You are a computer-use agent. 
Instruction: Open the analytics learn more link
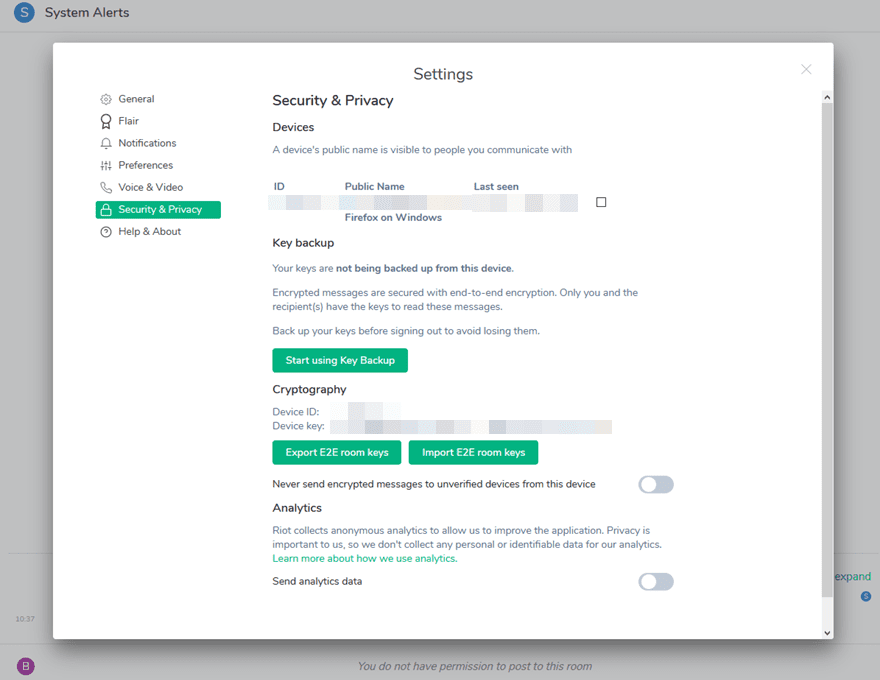365,559
